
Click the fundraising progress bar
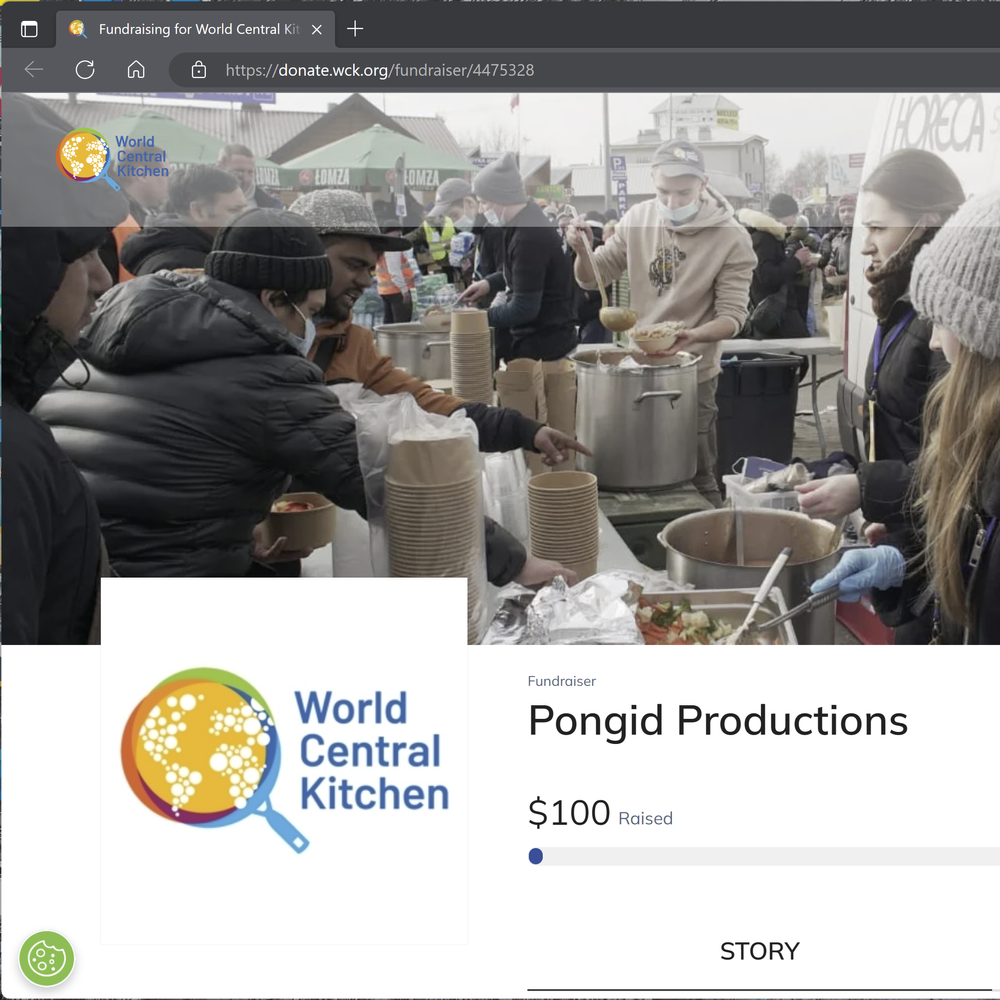tap(764, 857)
